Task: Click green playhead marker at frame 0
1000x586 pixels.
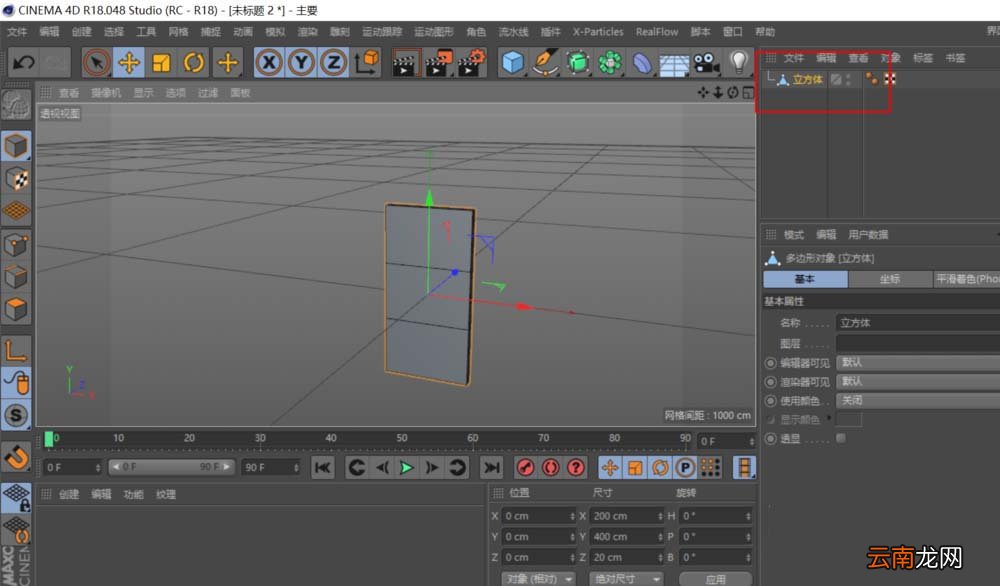Action: [49, 439]
